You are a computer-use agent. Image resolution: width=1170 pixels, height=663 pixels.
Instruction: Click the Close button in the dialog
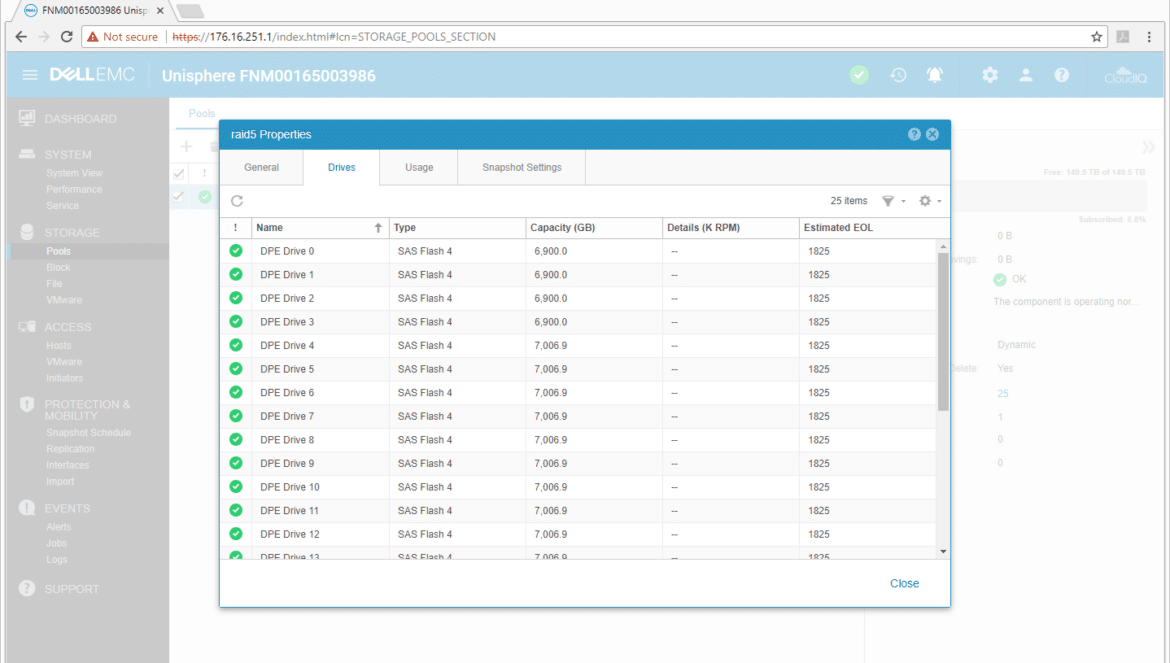click(904, 583)
